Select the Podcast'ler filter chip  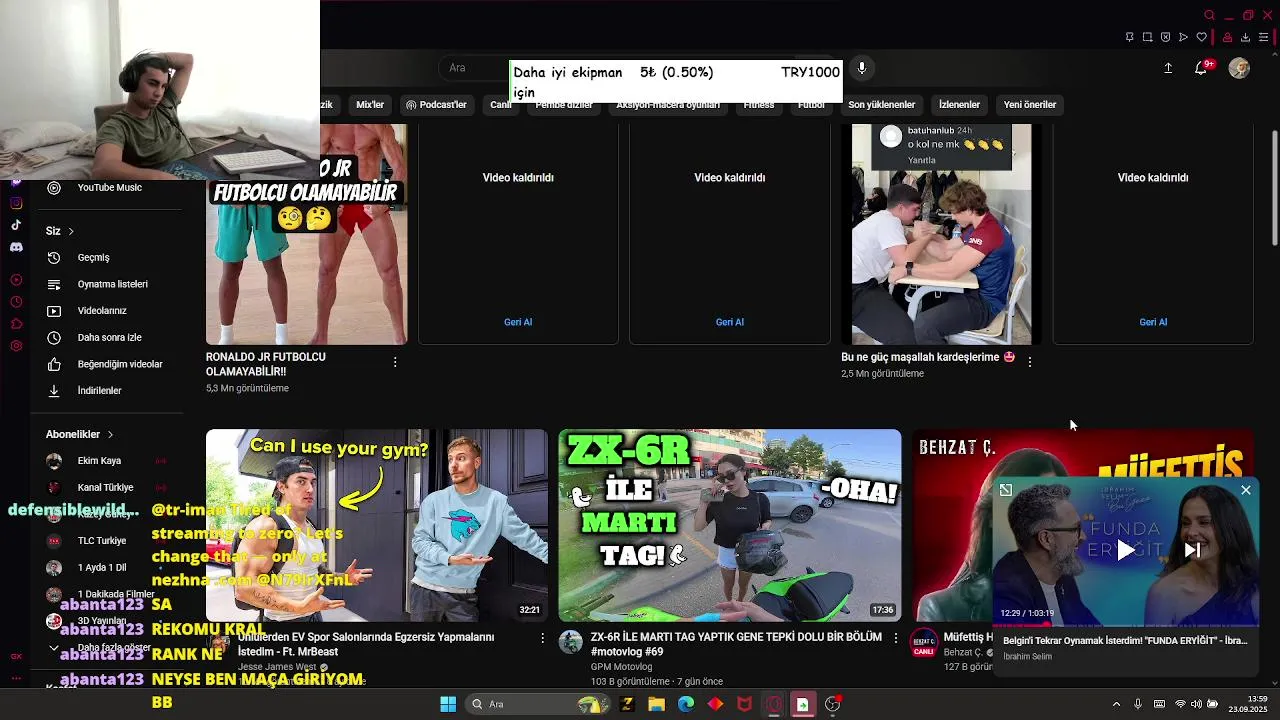pyautogui.click(x=436, y=105)
